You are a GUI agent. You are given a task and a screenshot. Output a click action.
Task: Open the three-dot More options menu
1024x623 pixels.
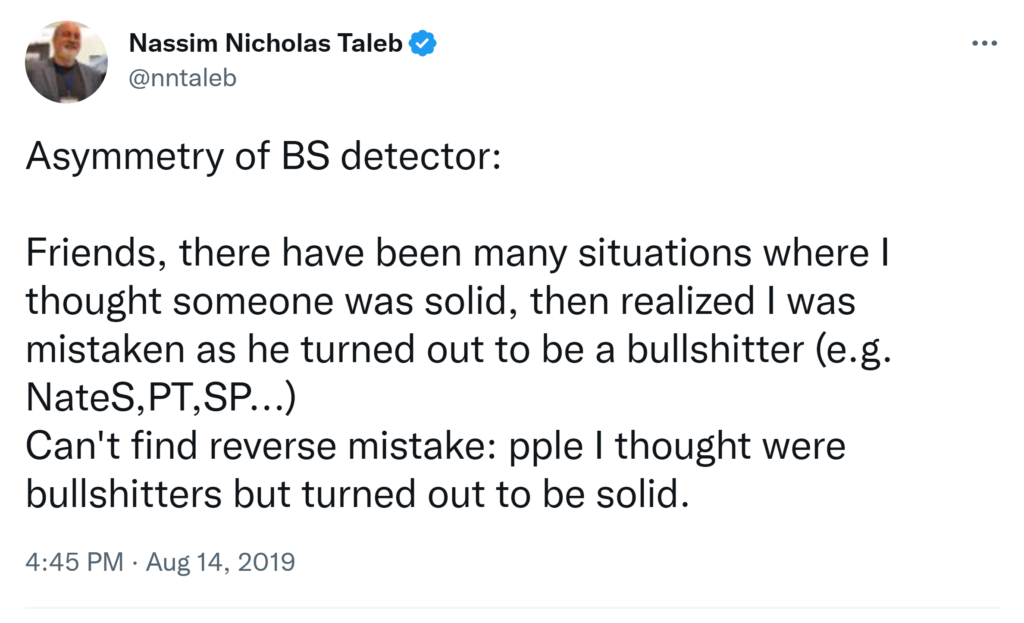[984, 44]
